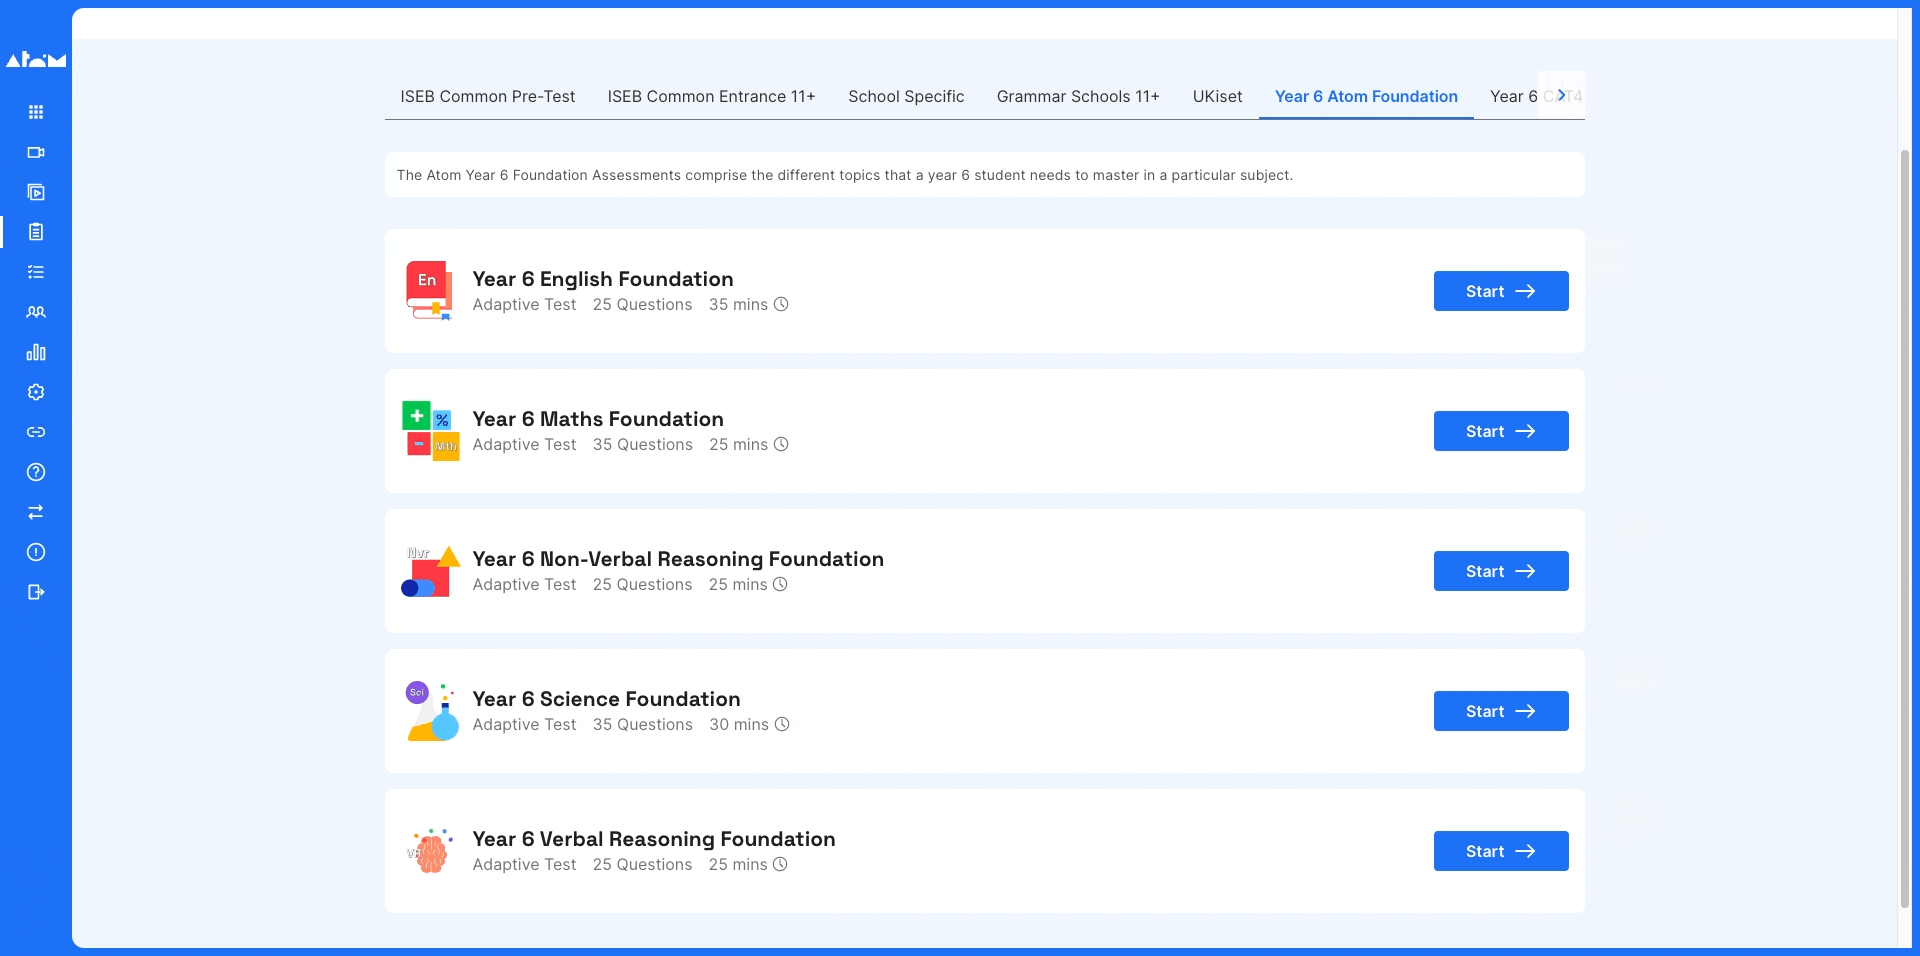Switch to ISEB Common Entrance 11+ tab
This screenshot has height=956, width=1920.
tap(711, 96)
